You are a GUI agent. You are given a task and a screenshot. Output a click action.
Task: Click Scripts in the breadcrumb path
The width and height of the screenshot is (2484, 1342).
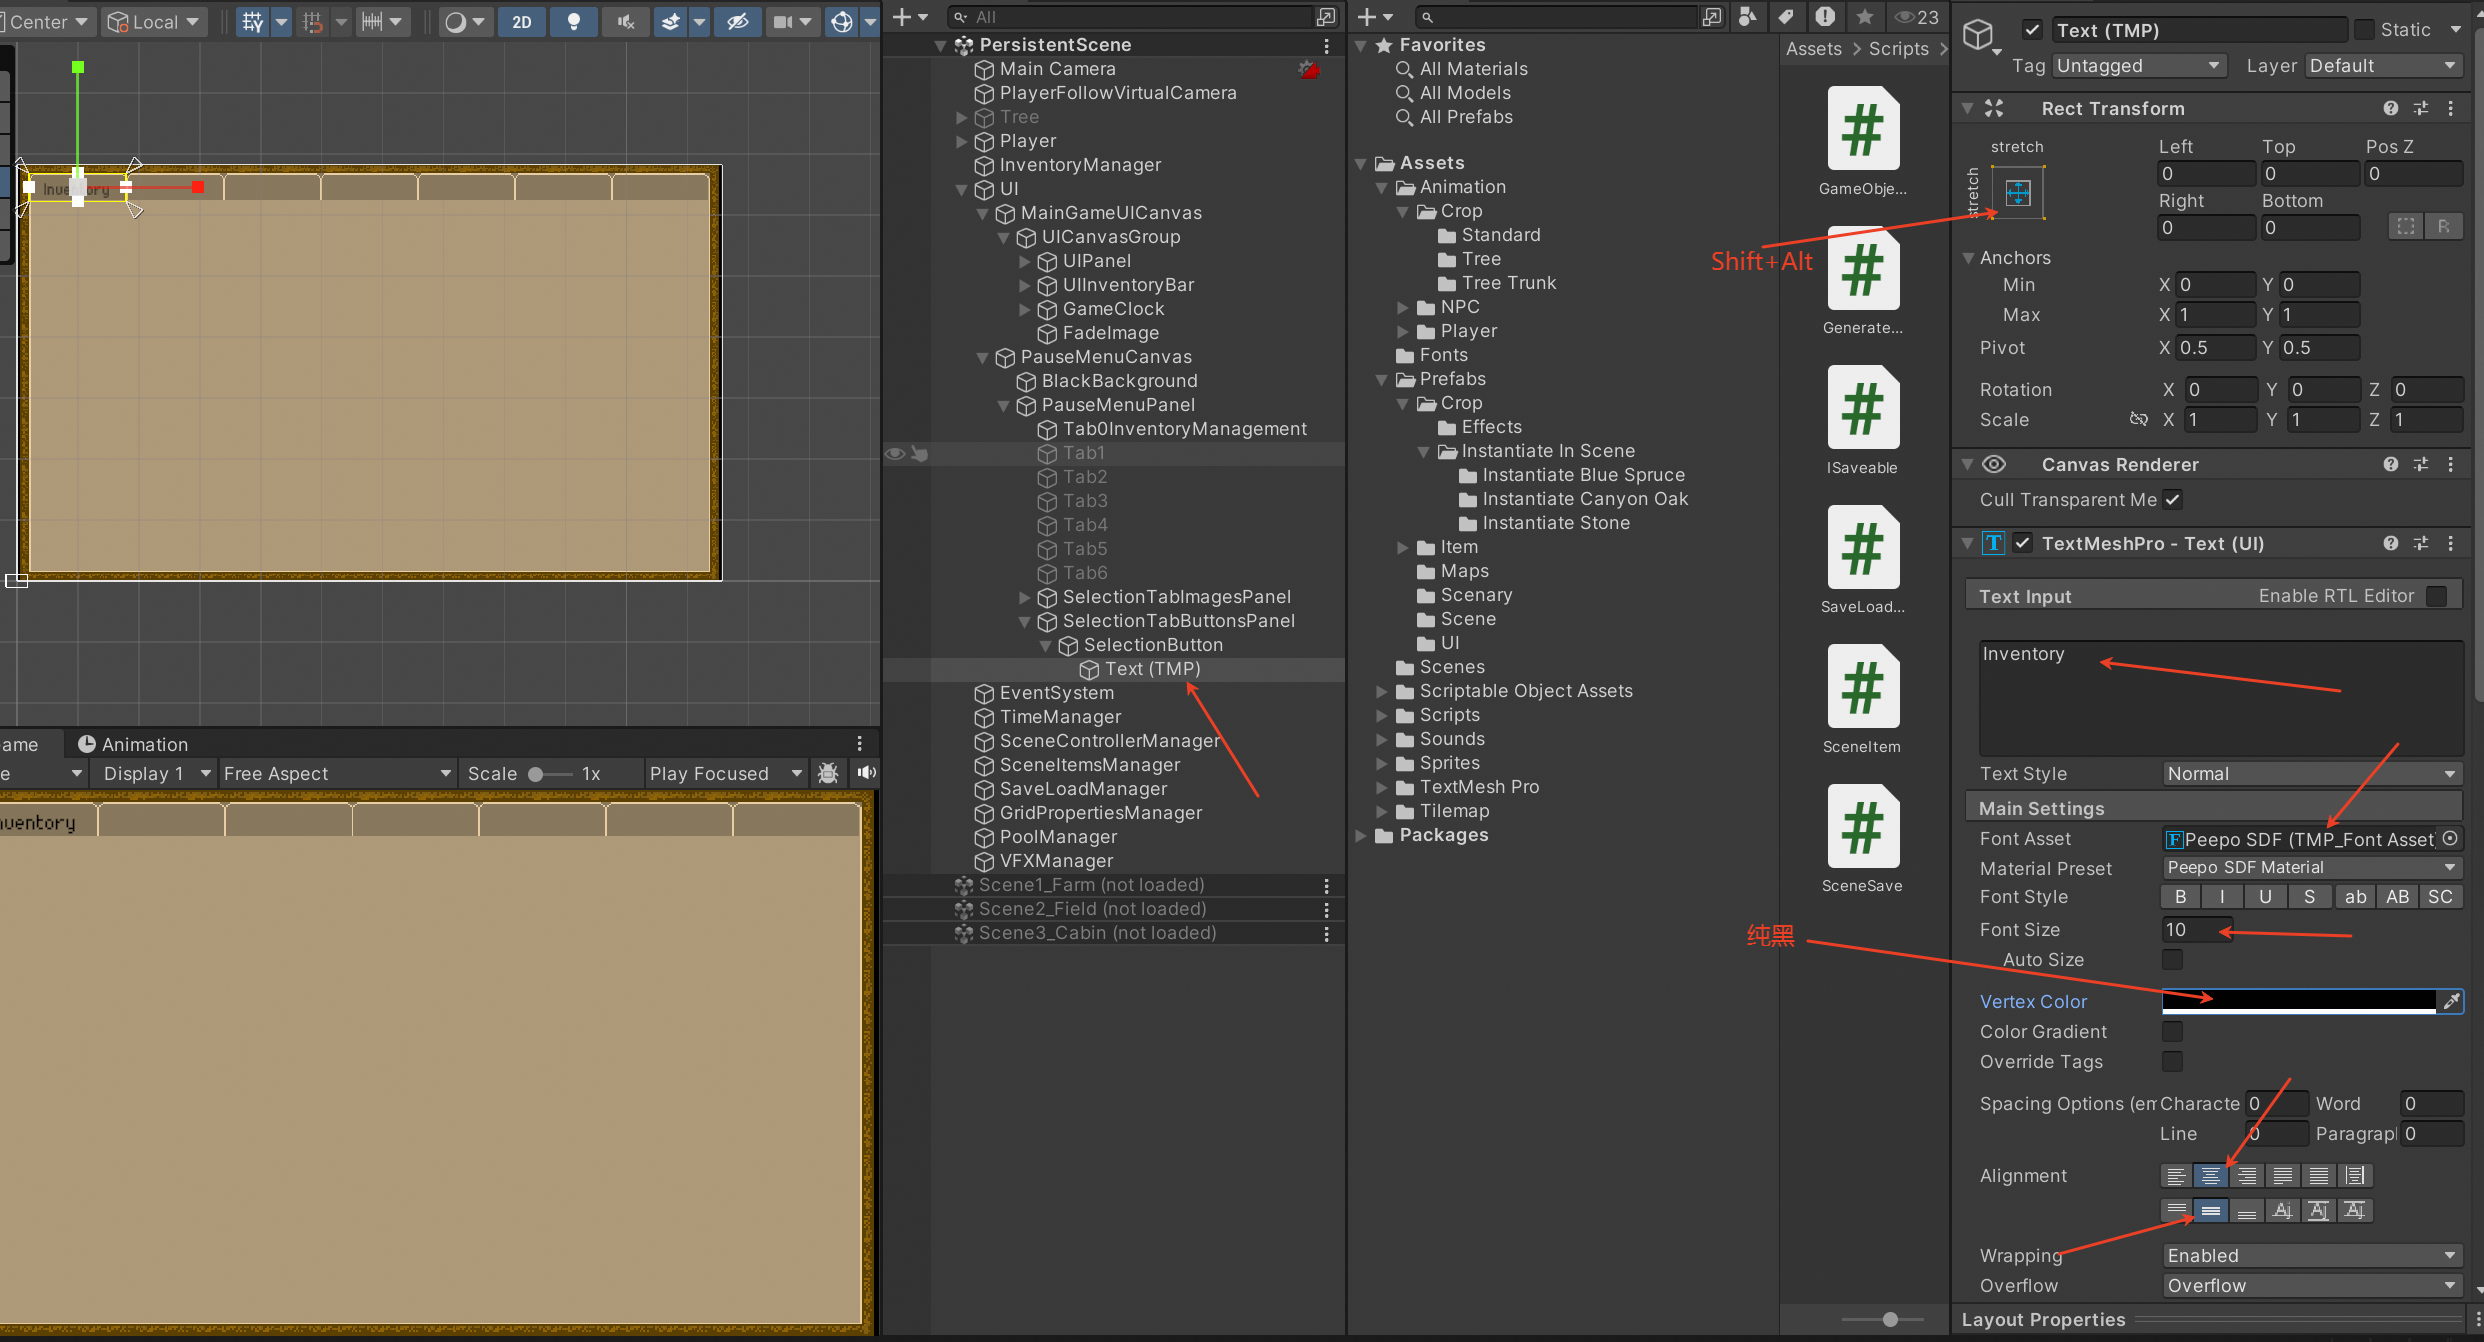pyautogui.click(x=1898, y=49)
